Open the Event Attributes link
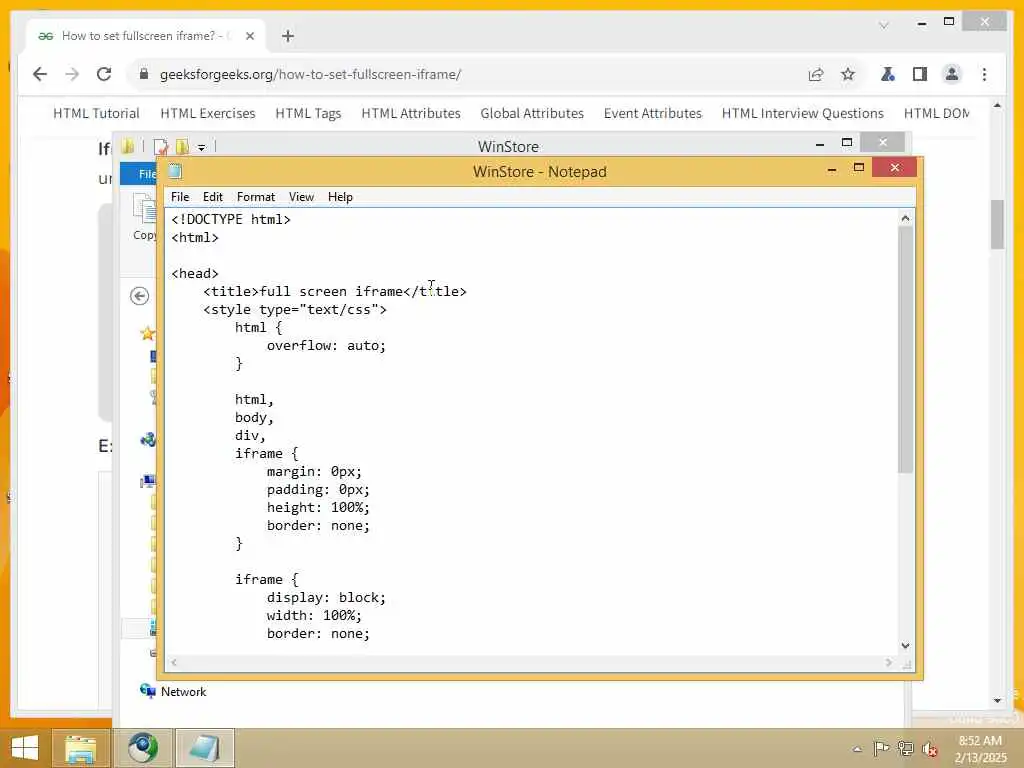The image size is (1024, 768). click(x=652, y=113)
